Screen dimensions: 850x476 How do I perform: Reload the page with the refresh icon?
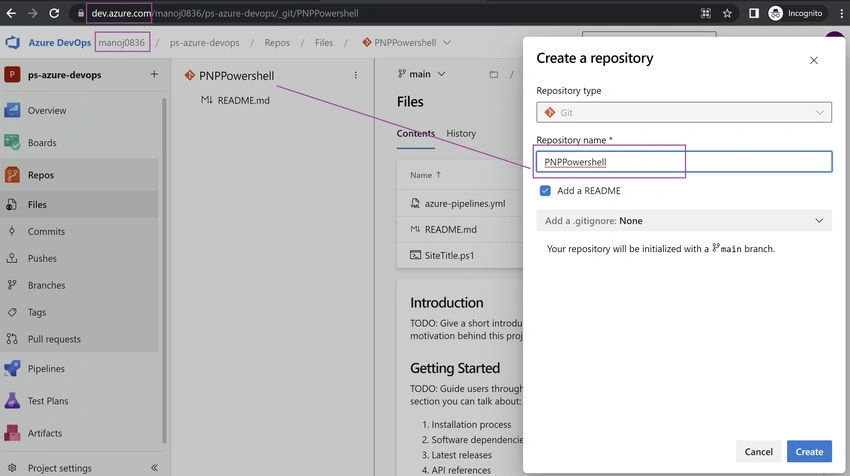tap(54, 13)
